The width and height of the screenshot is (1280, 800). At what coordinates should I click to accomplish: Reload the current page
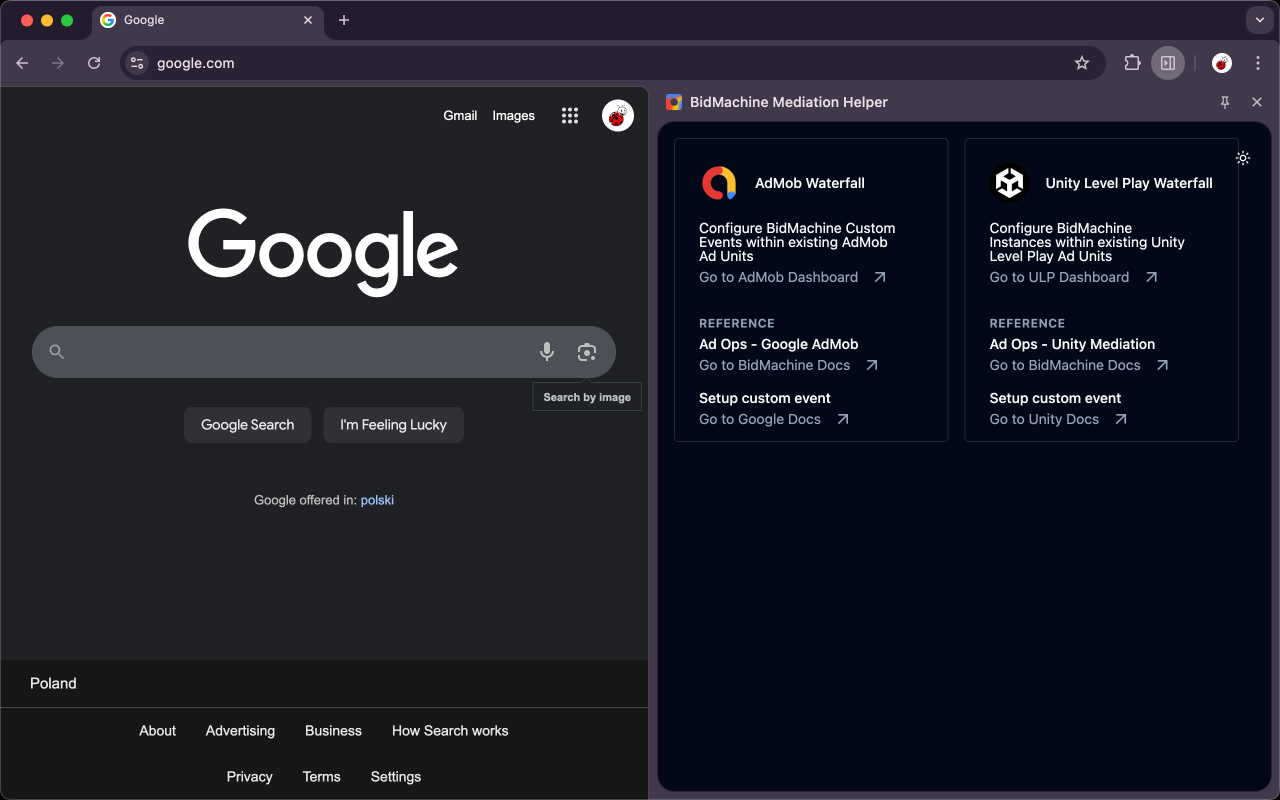pyautogui.click(x=94, y=63)
